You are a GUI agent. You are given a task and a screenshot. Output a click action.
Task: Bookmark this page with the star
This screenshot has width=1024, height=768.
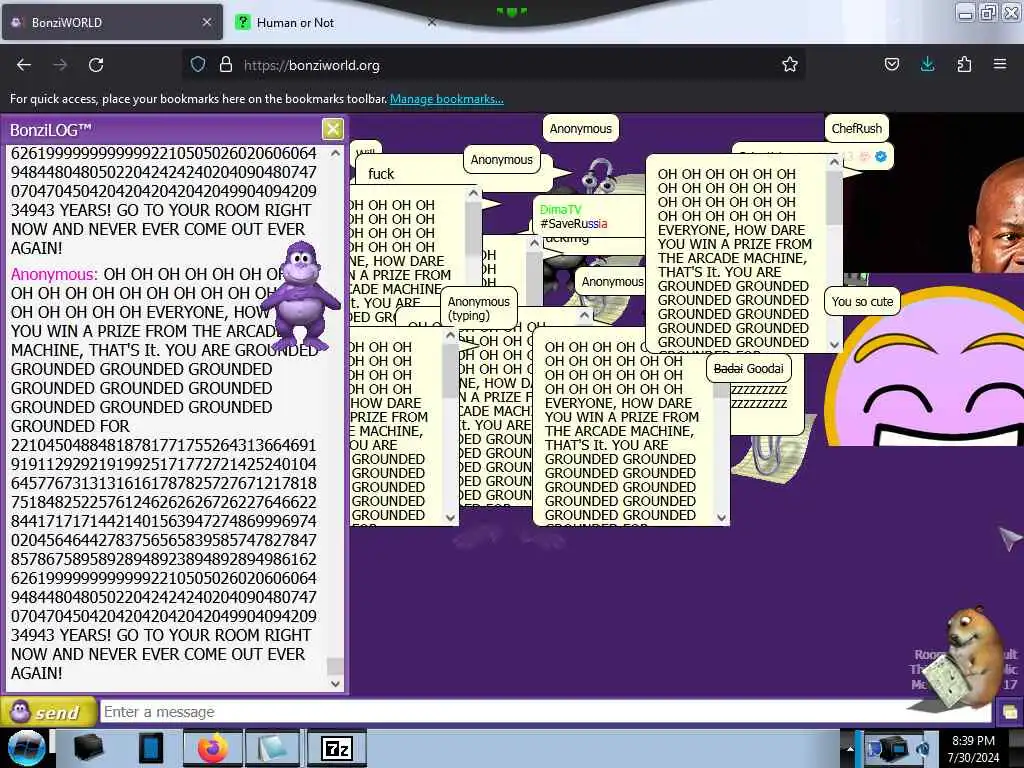pos(790,64)
